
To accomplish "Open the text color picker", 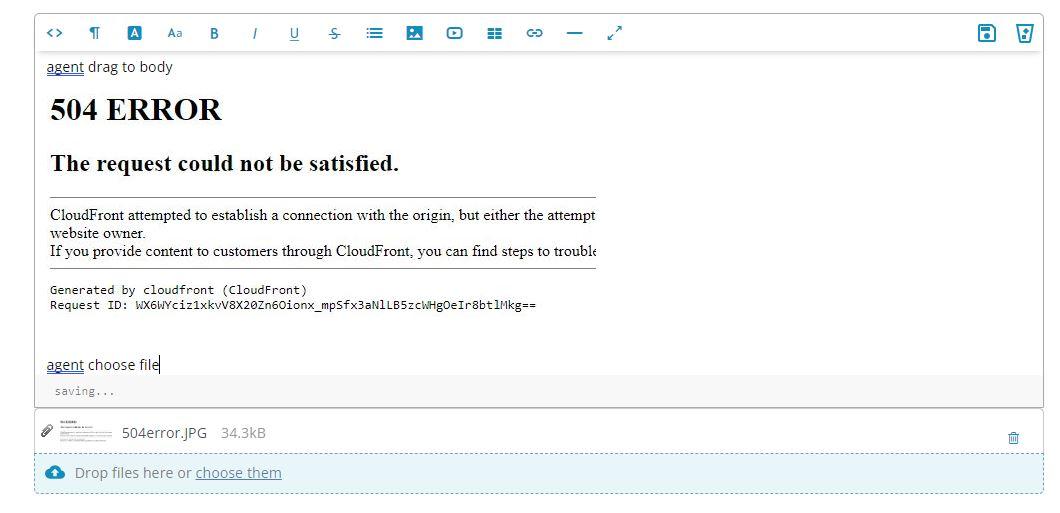I will click(x=135, y=33).
